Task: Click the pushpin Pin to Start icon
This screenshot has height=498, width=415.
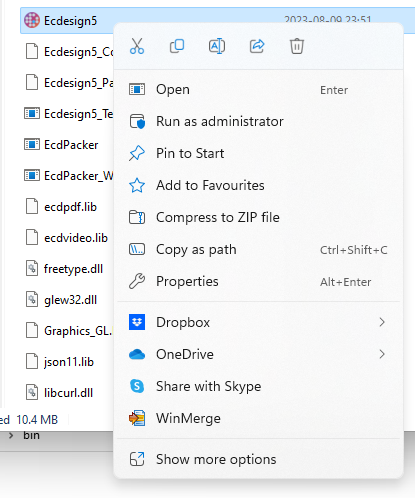Action: (137, 153)
